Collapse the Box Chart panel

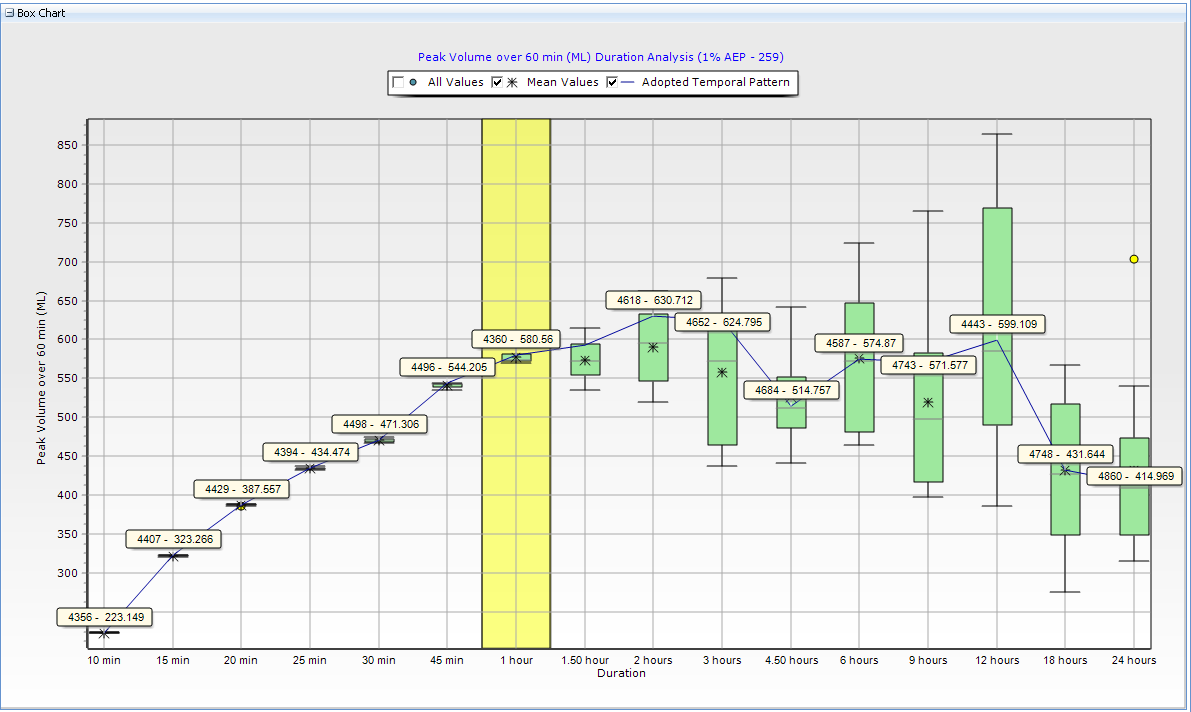[x=10, y=13]
